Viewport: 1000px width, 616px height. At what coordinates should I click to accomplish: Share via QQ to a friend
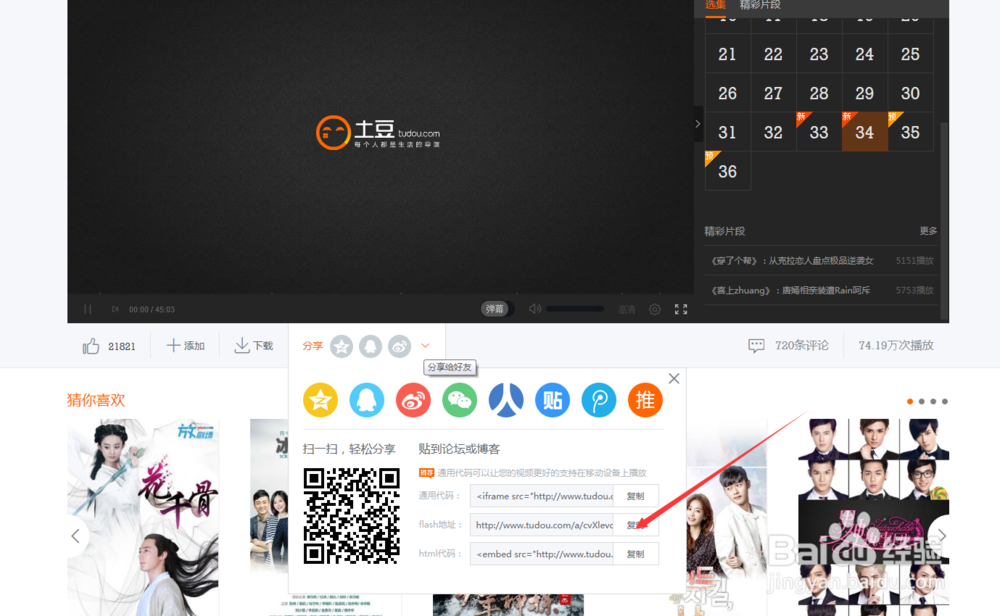366,400
